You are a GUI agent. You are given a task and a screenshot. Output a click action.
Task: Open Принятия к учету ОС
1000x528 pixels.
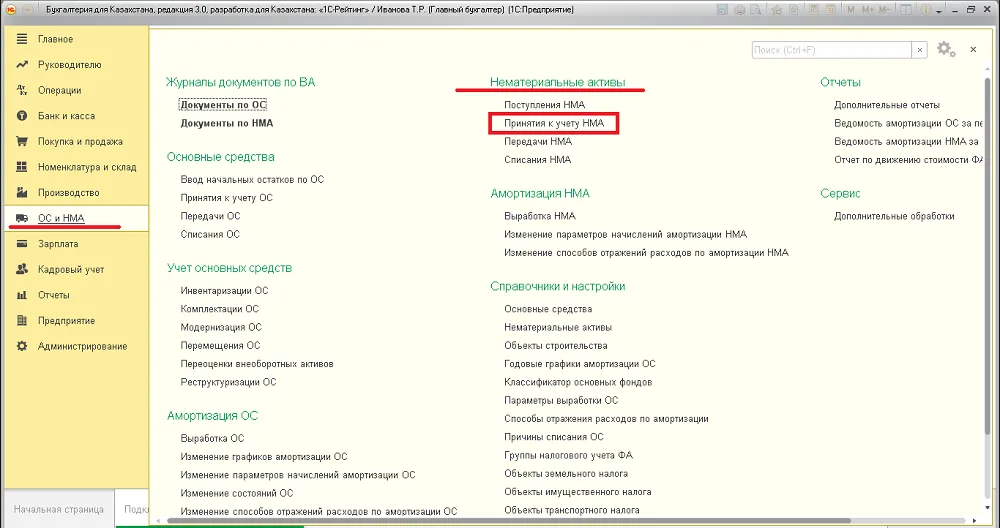[x=226, y=198]
